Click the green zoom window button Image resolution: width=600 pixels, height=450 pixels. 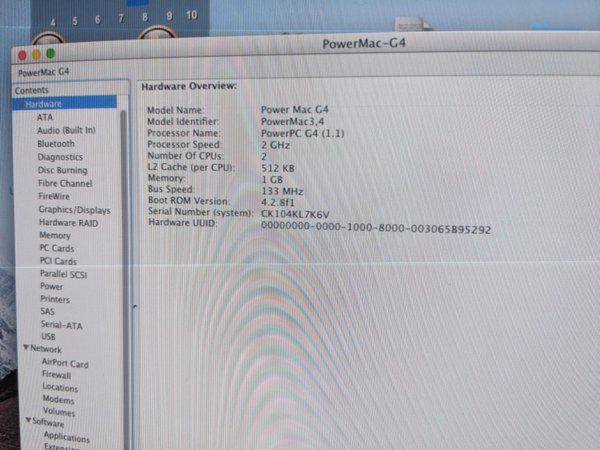click(50, 53)
